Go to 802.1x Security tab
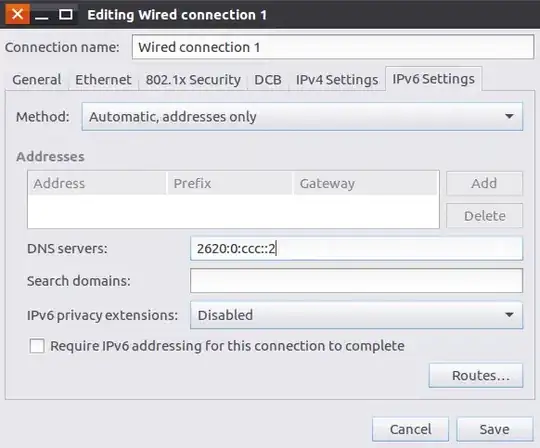 click(x=193, y=80)
